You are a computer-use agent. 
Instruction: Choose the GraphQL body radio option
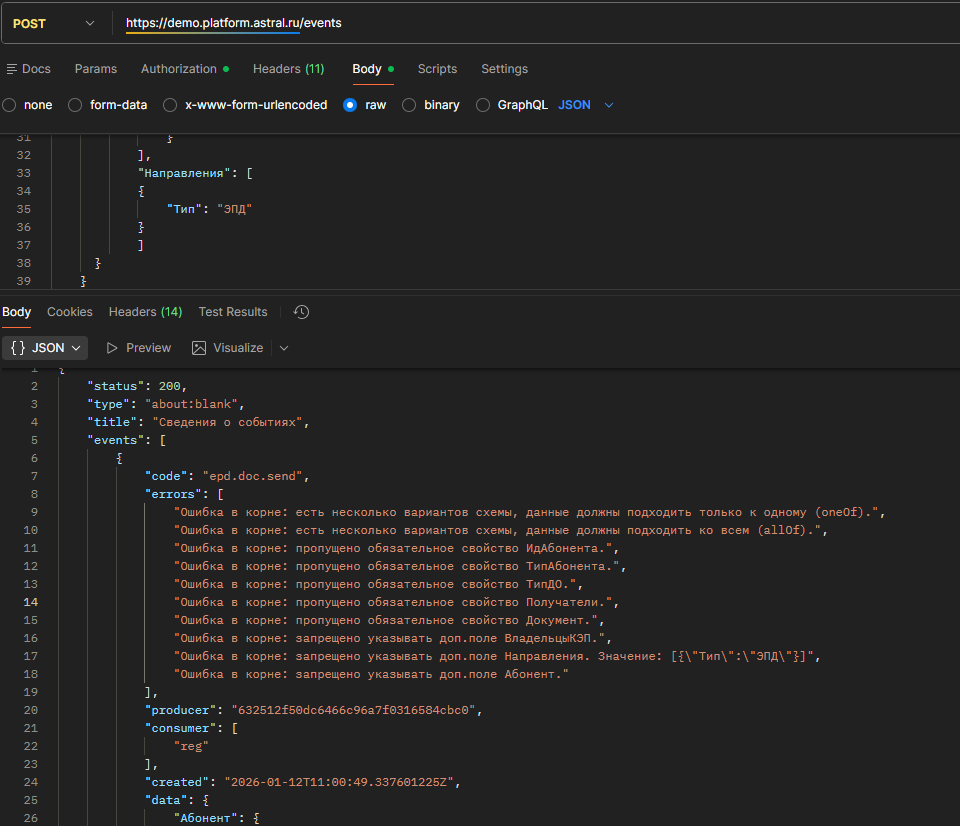tap(483, 105)
